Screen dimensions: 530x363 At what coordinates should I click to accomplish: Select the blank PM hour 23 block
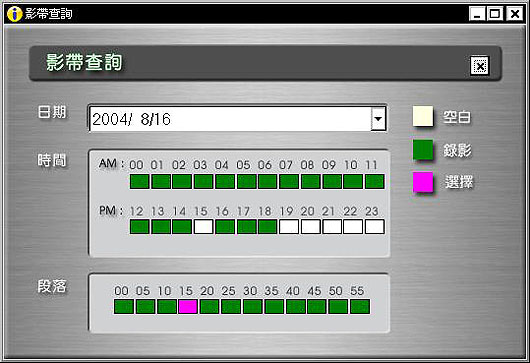(375, 226)
